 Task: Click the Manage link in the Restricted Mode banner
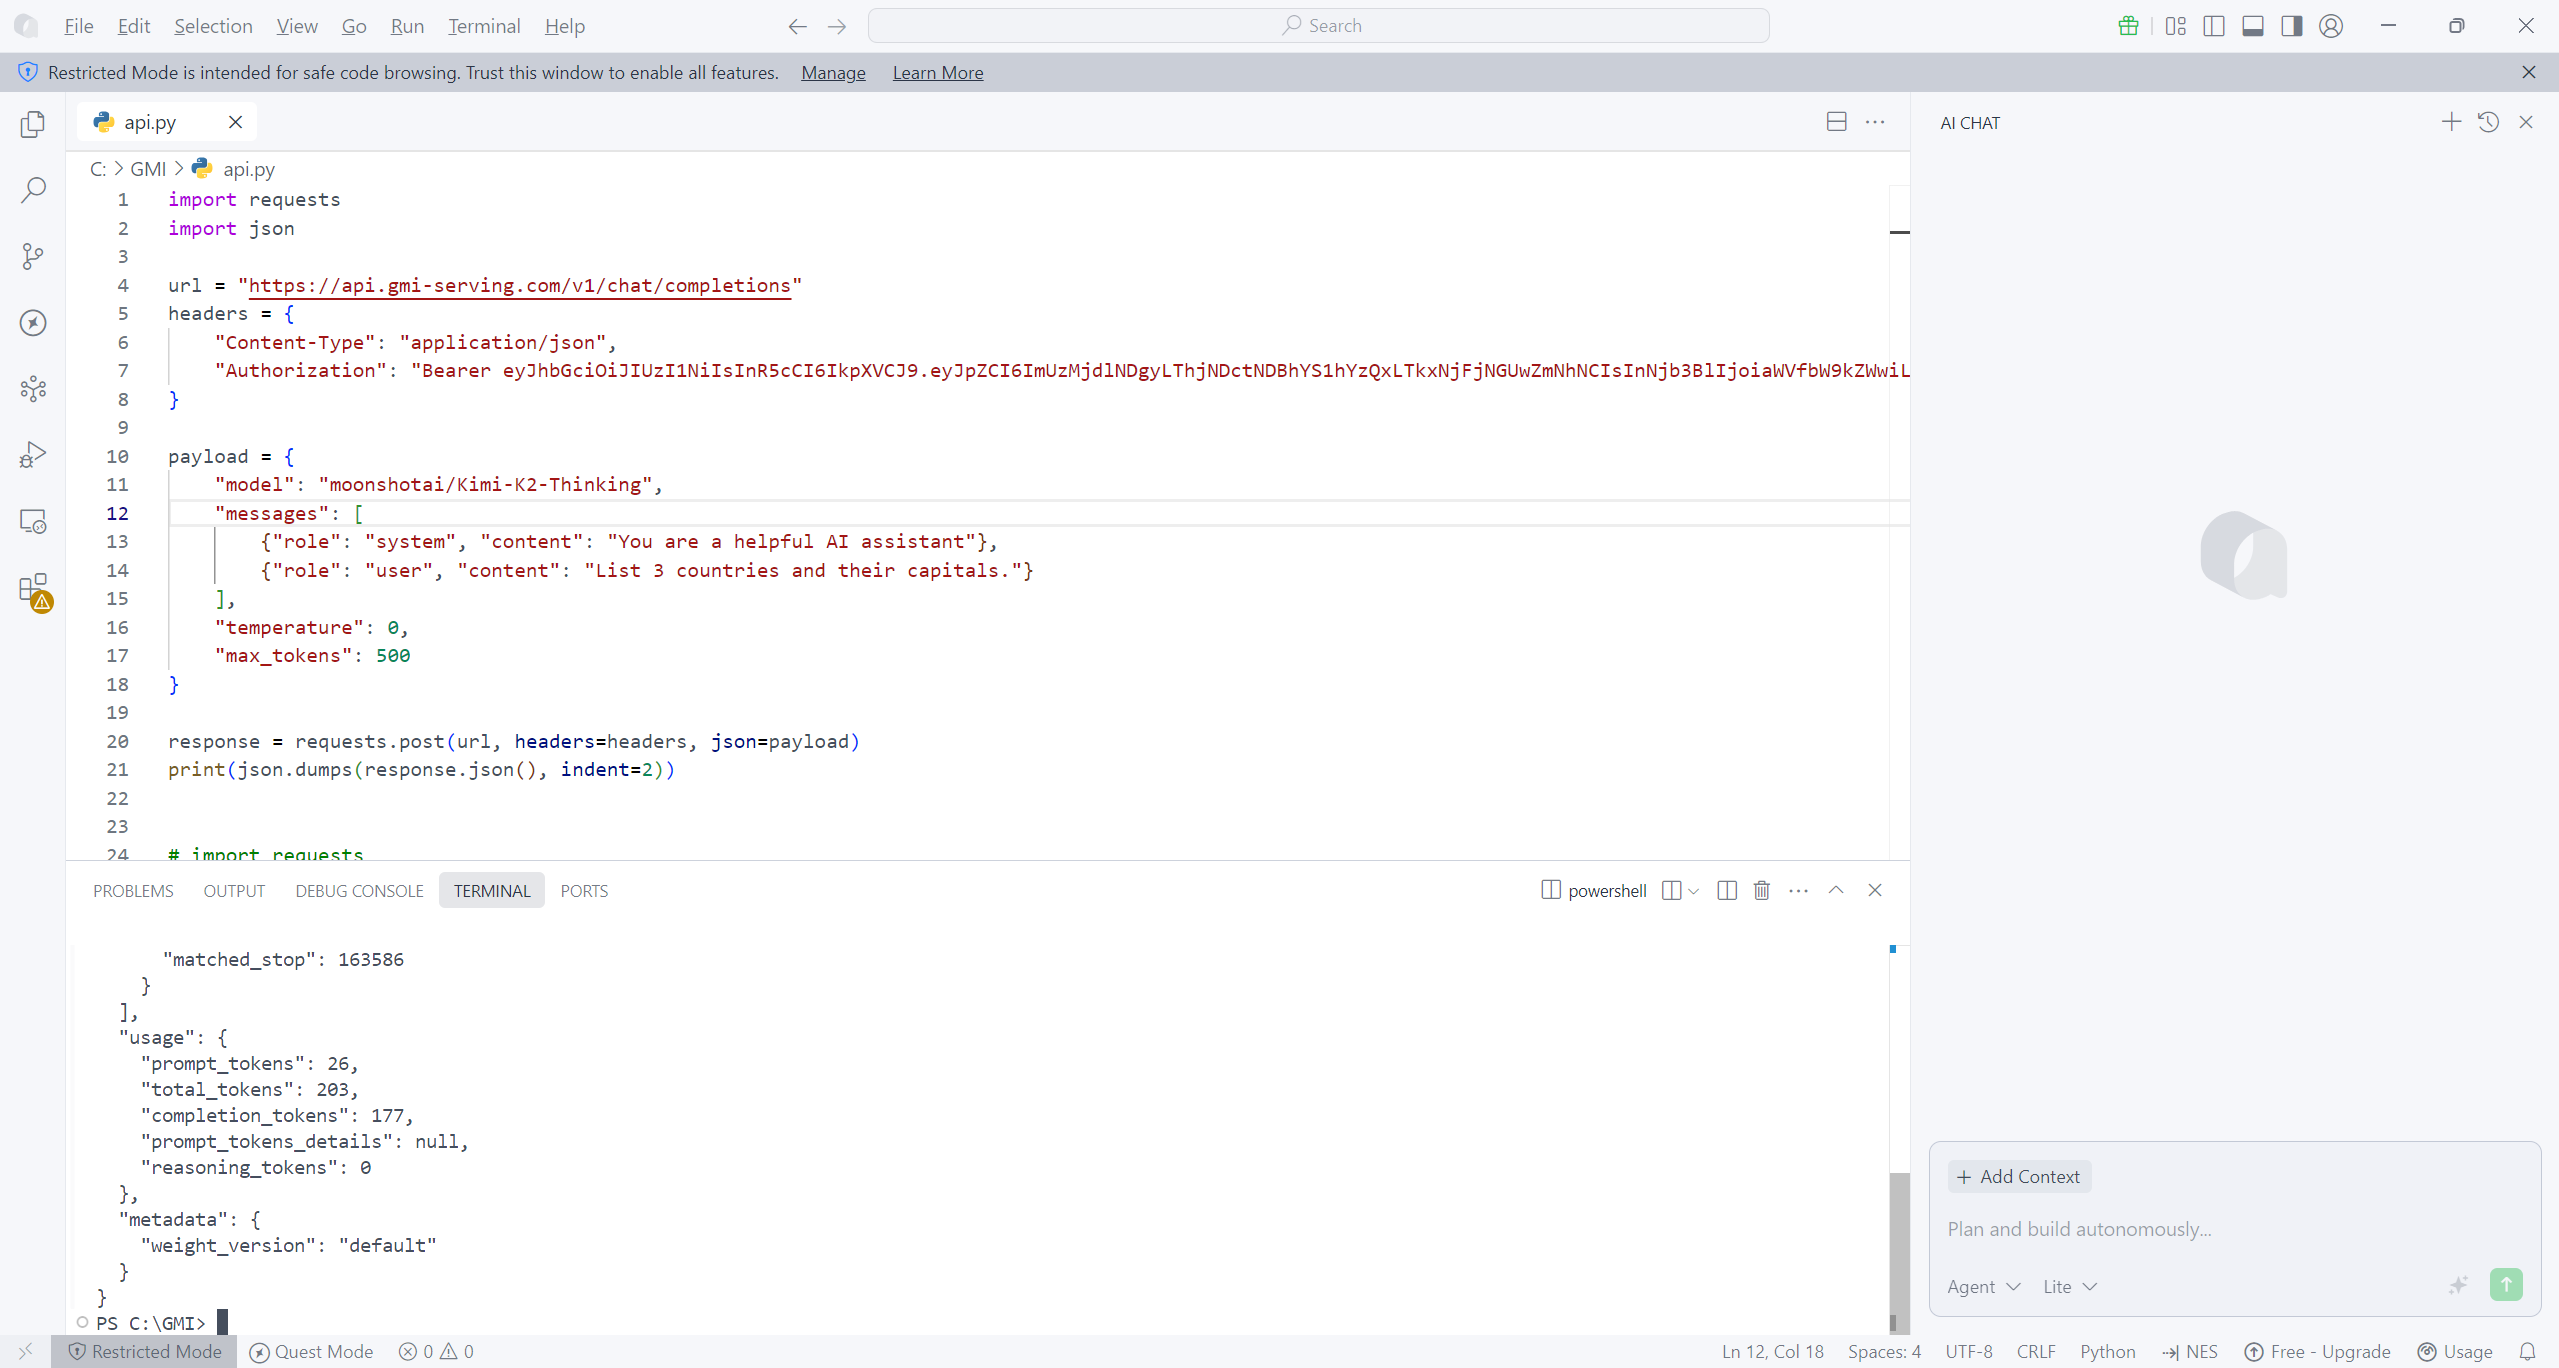833,73
